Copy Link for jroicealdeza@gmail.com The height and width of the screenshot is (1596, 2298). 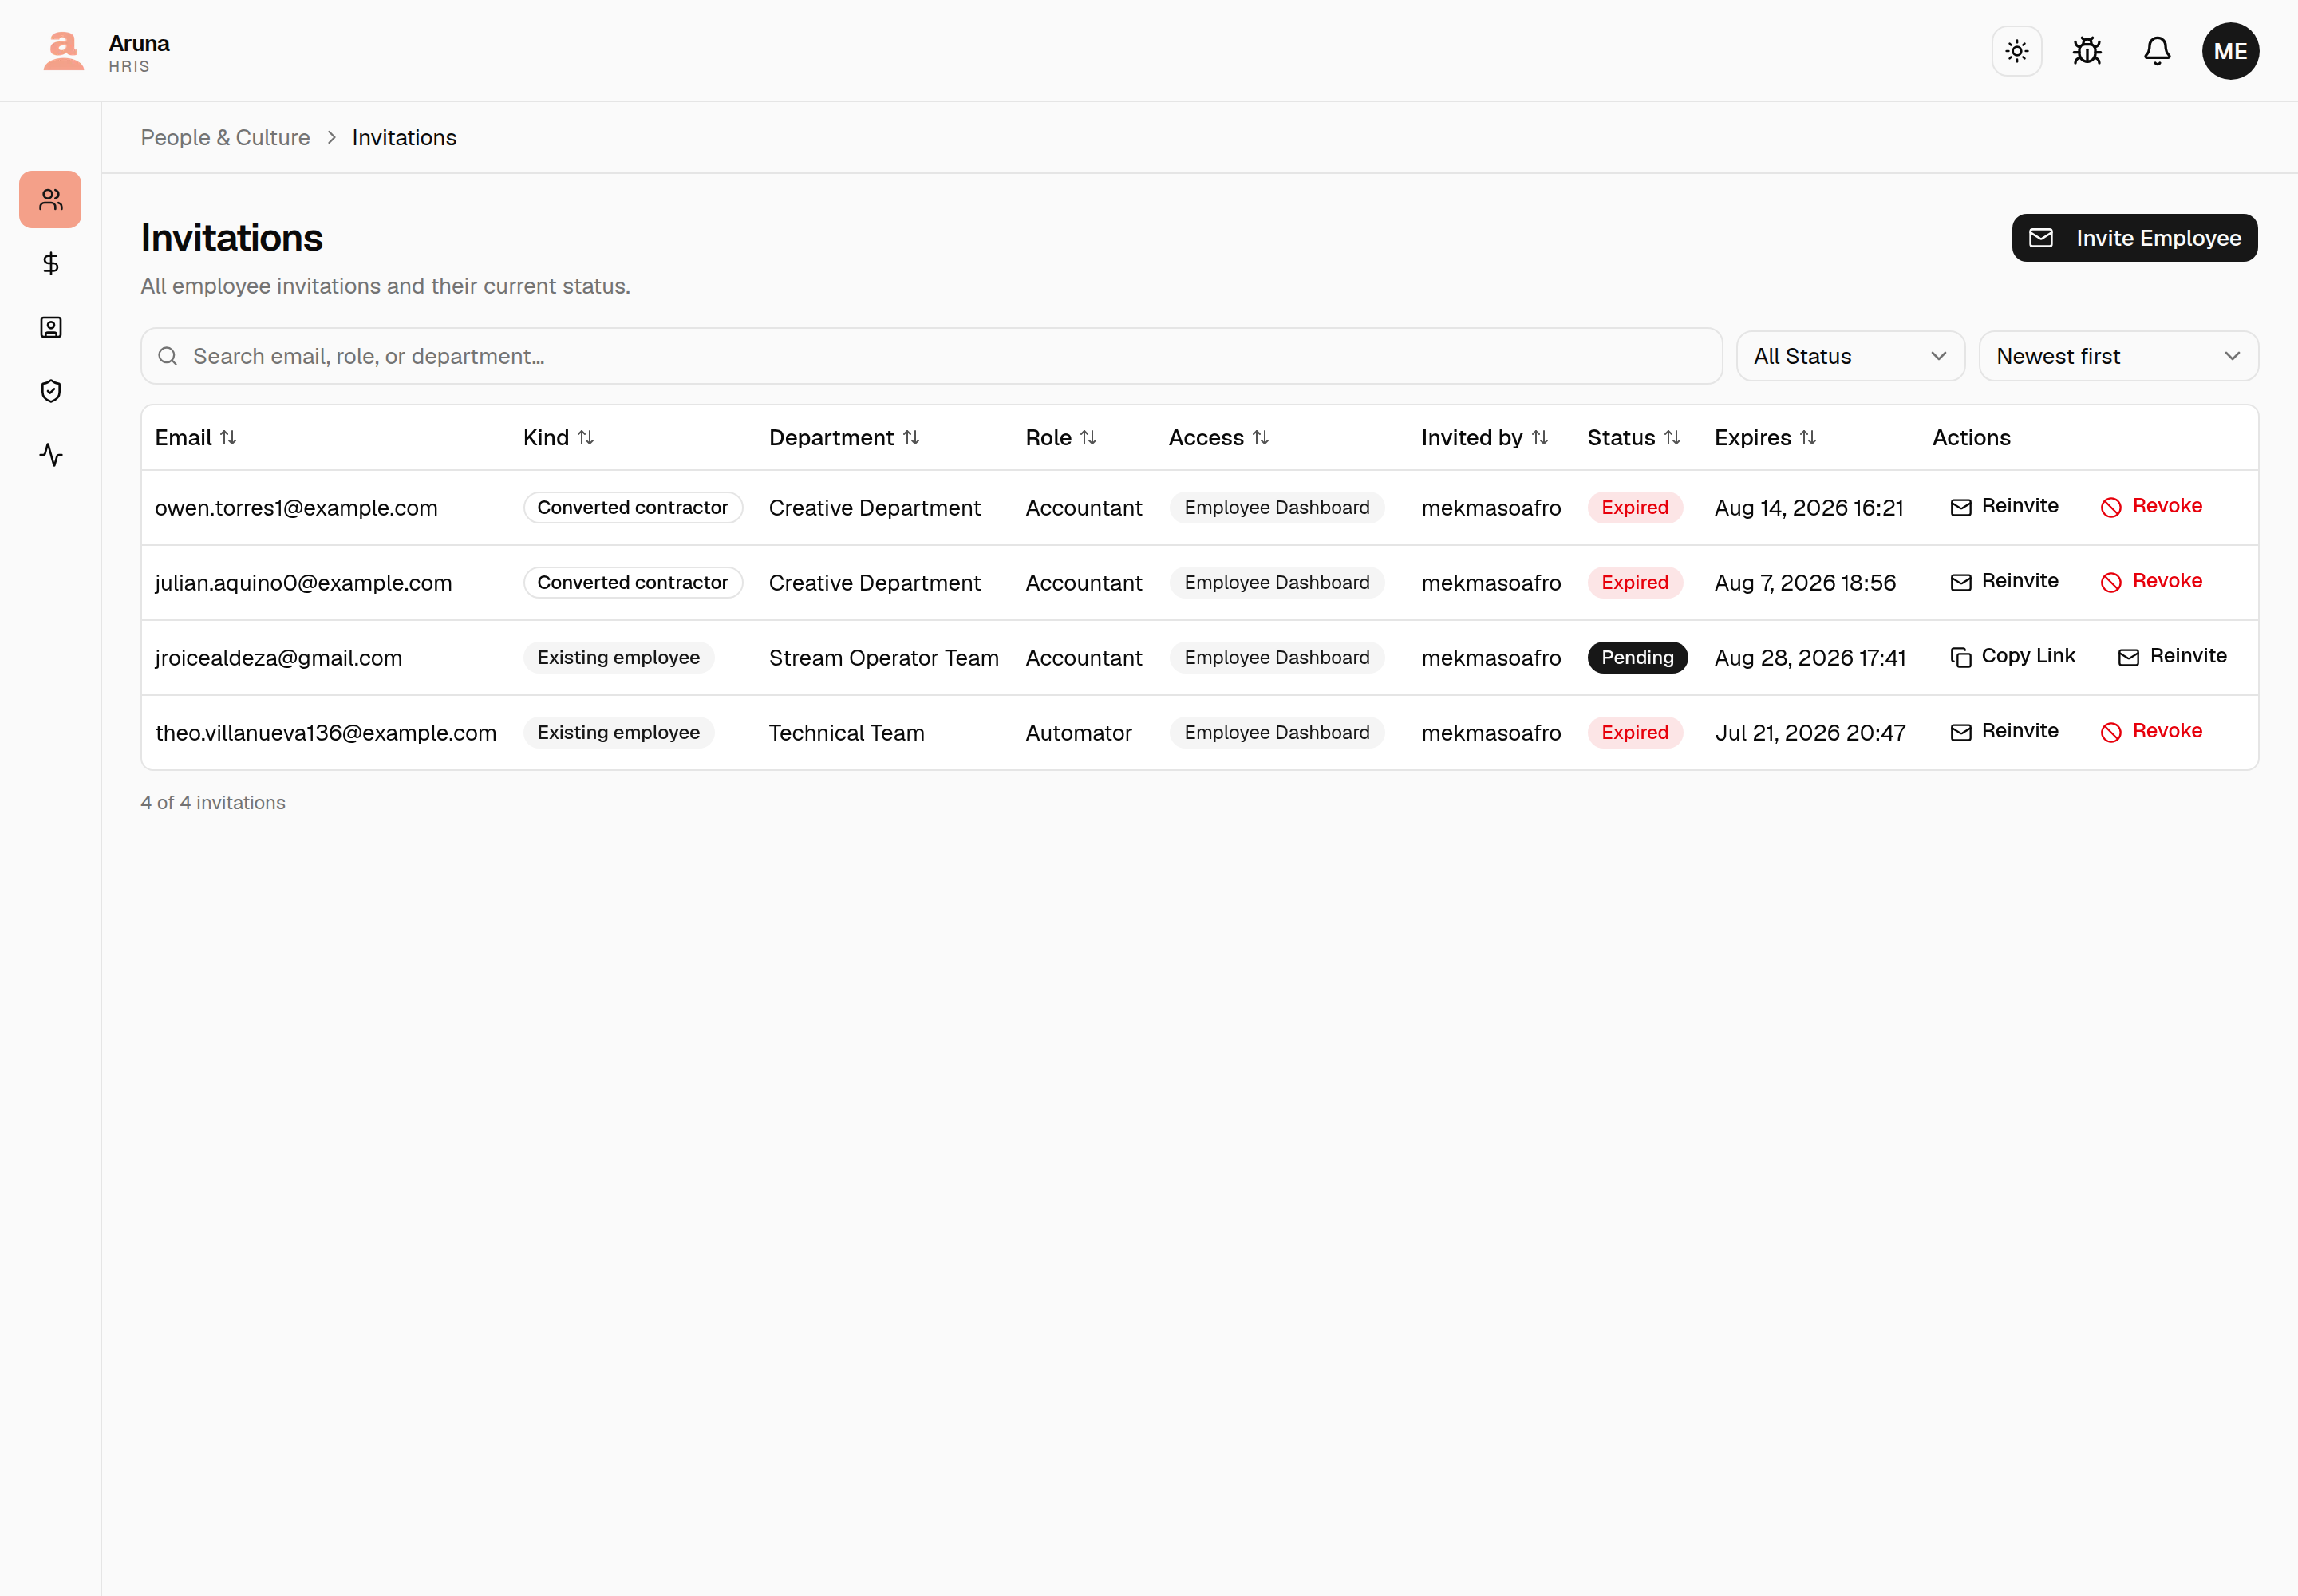coord(2012,656)
